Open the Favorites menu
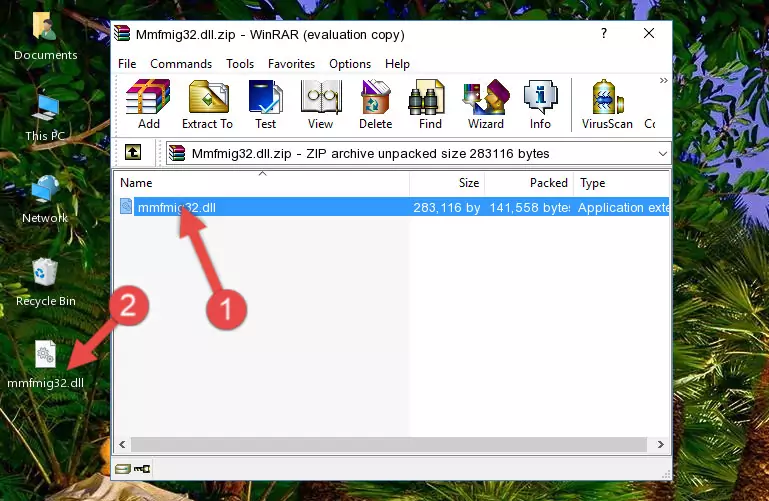 (291, 64)
